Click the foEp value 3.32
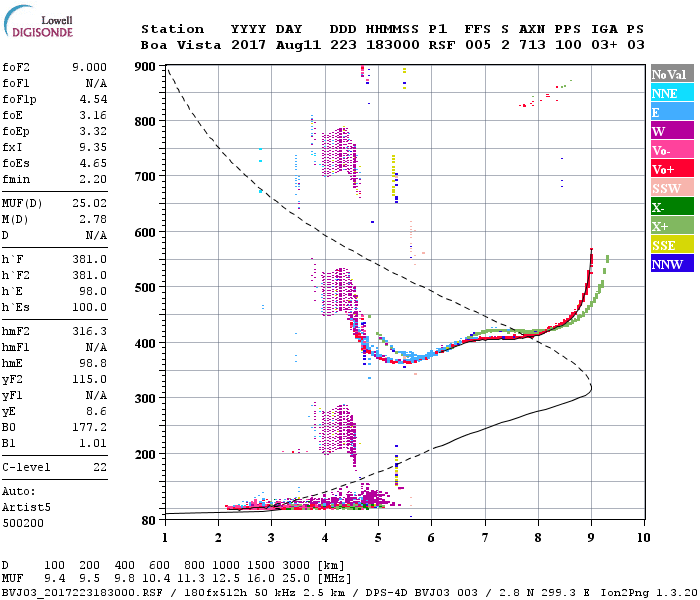 pyautogui.click(x=93, y=132)
